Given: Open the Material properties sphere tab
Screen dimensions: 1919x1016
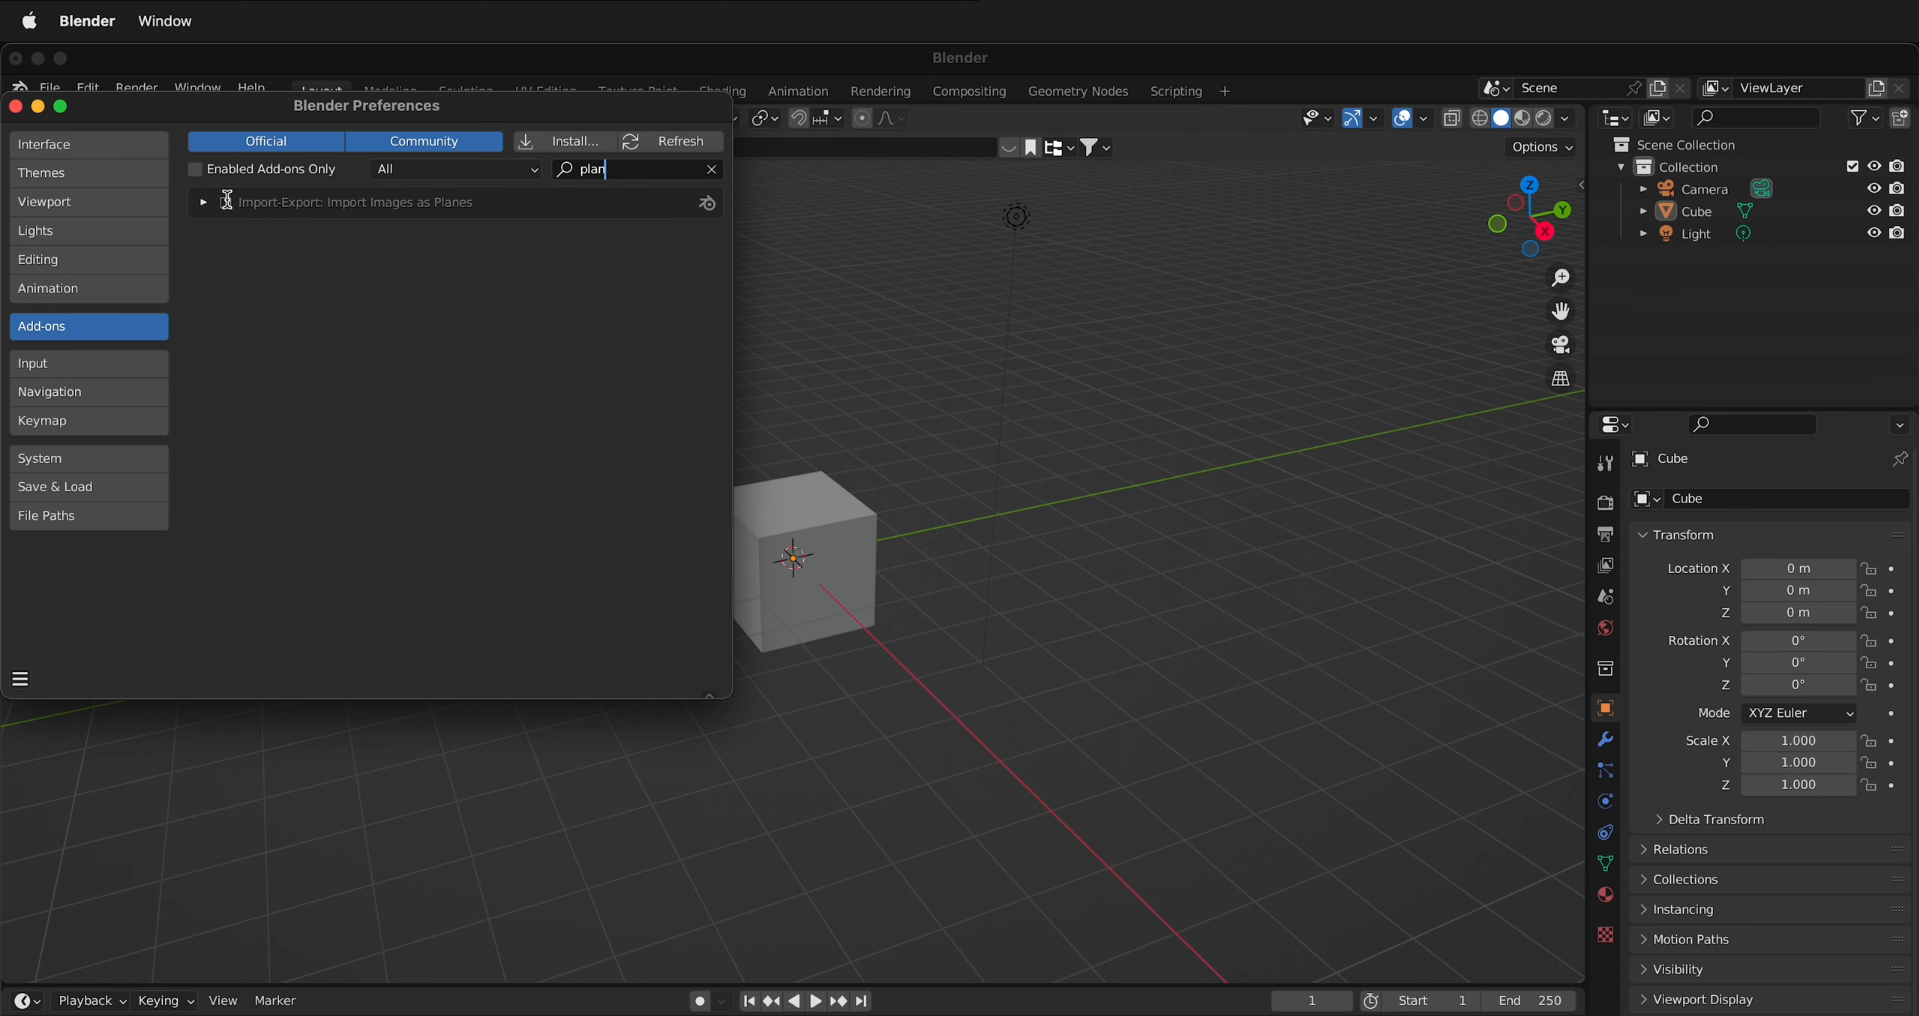Looking at the screenshot, I should tap(1605, 895).
